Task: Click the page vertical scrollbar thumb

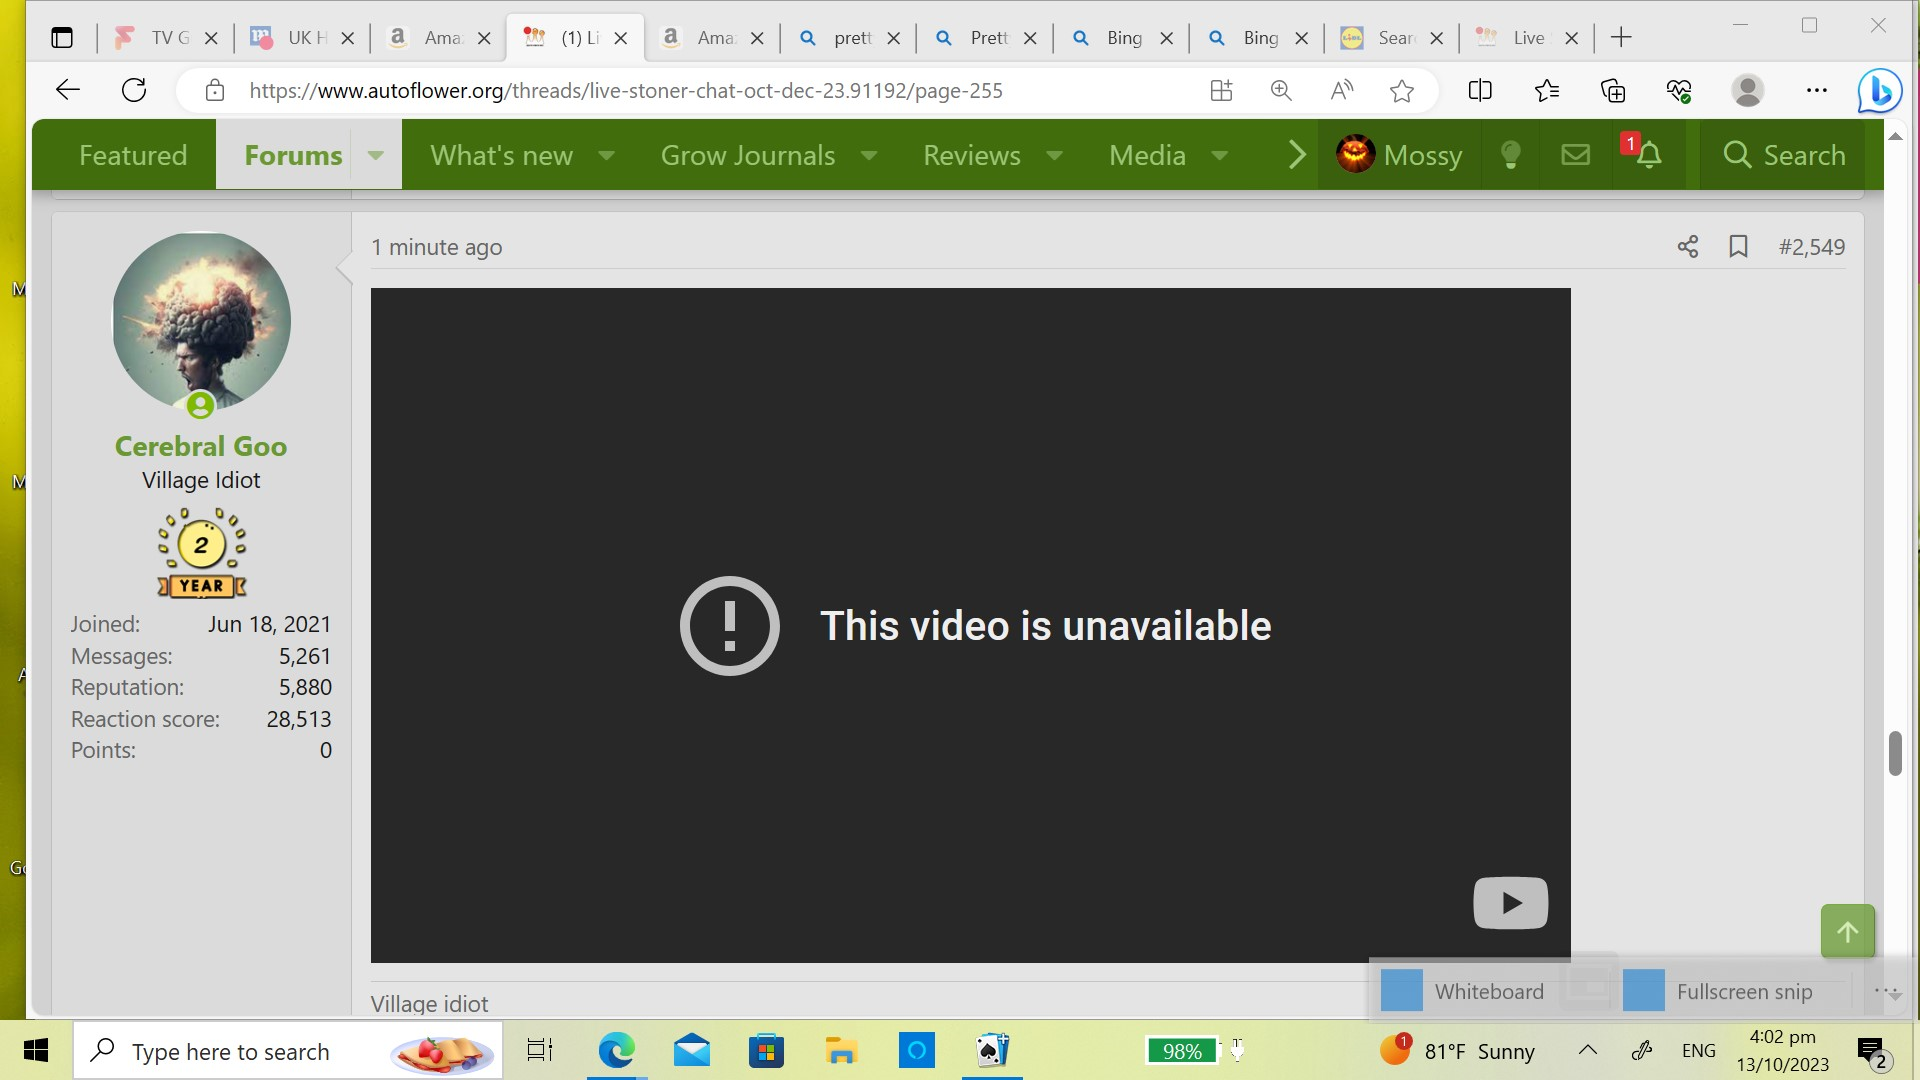Action: (x=1895, y=753)
